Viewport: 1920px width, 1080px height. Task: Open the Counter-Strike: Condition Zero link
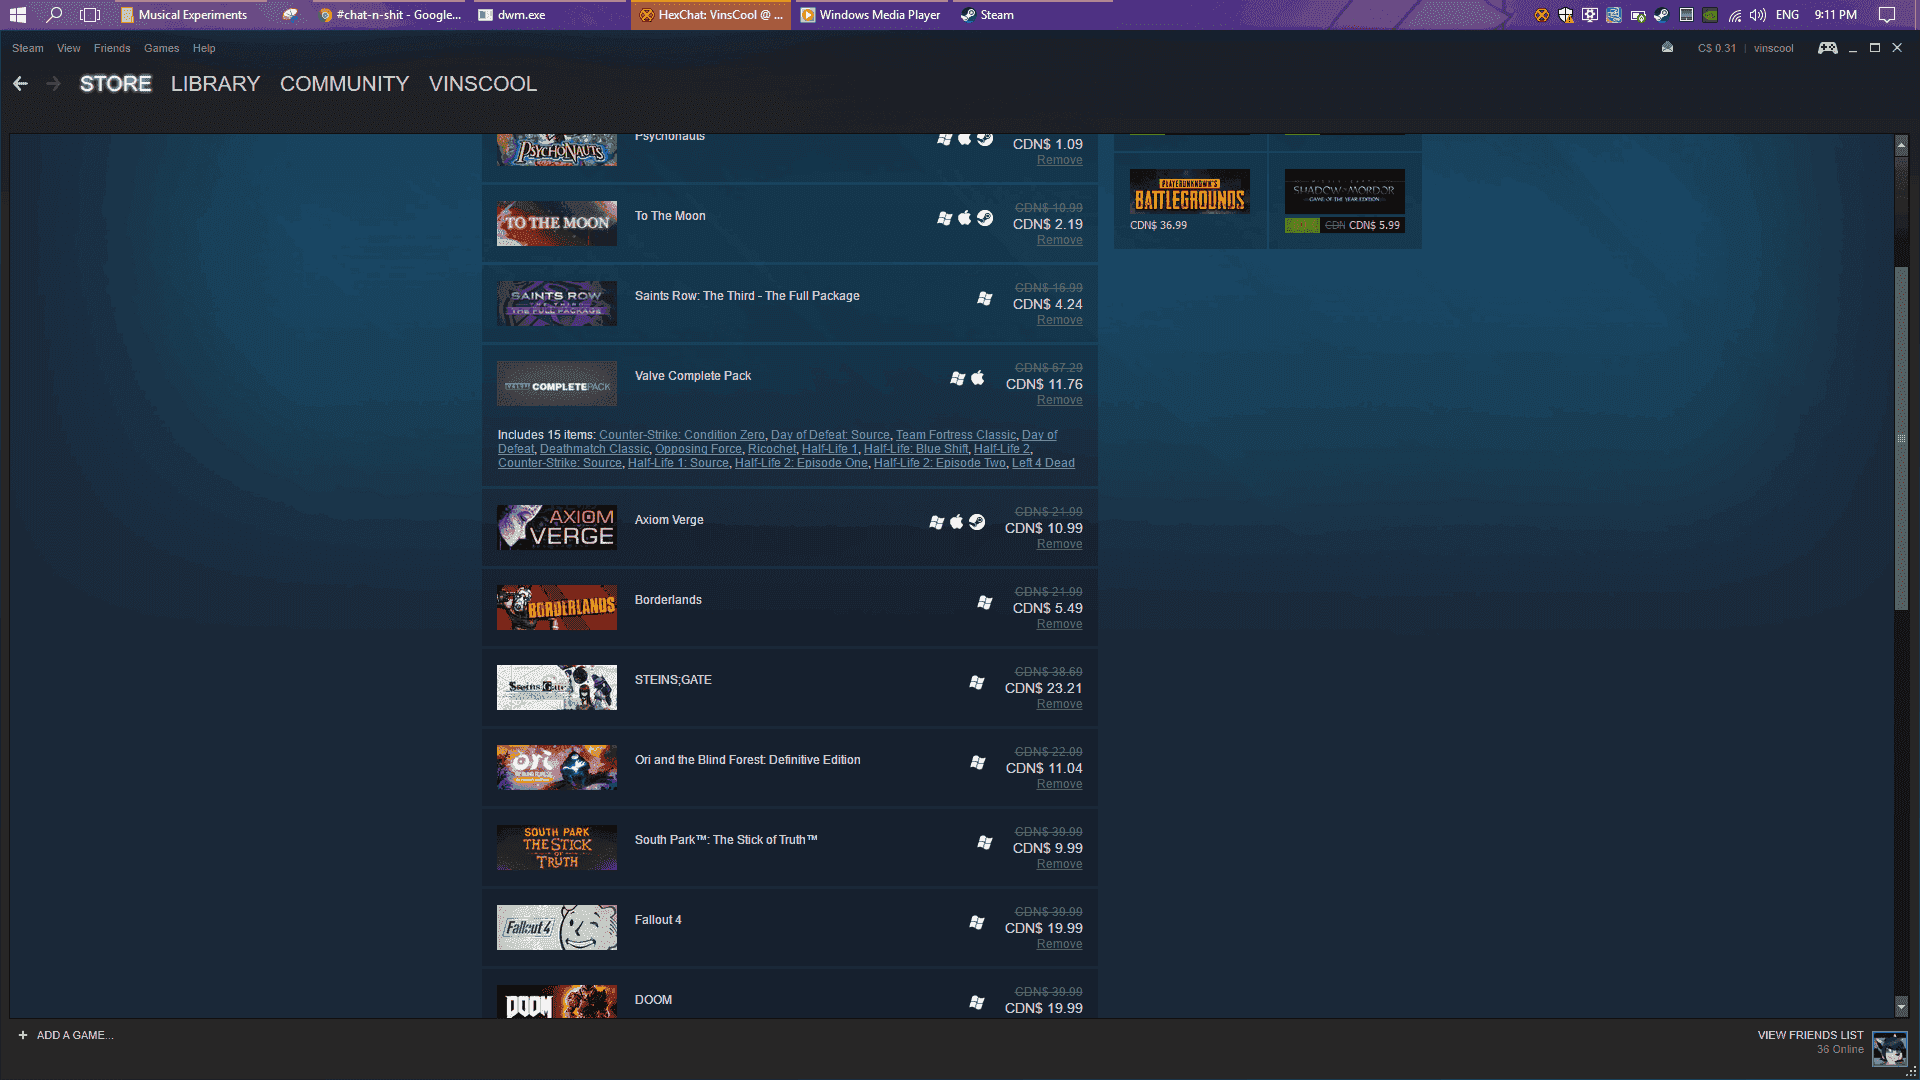[x=682, y=435]
